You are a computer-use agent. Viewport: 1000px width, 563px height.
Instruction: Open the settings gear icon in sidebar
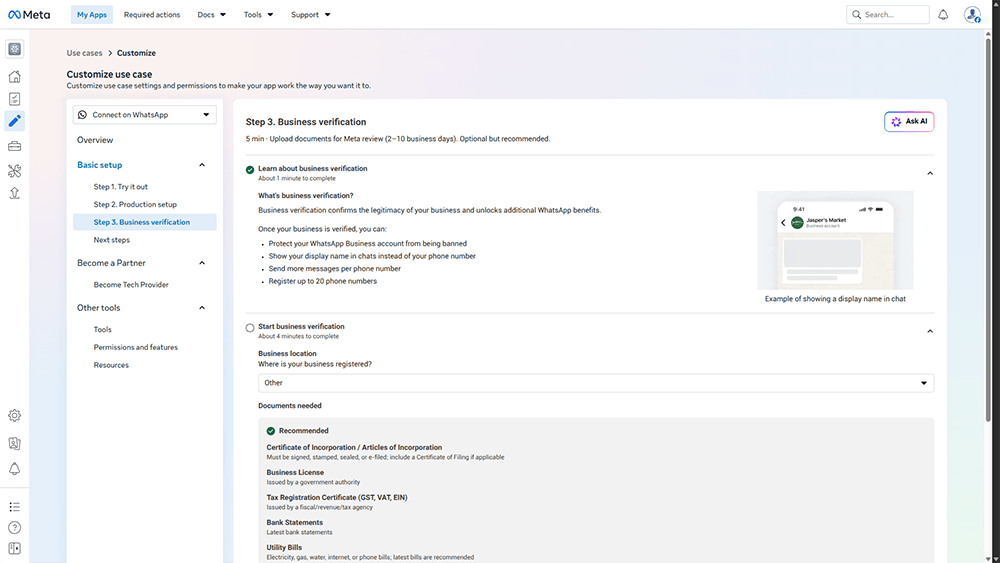coord(15,416)
